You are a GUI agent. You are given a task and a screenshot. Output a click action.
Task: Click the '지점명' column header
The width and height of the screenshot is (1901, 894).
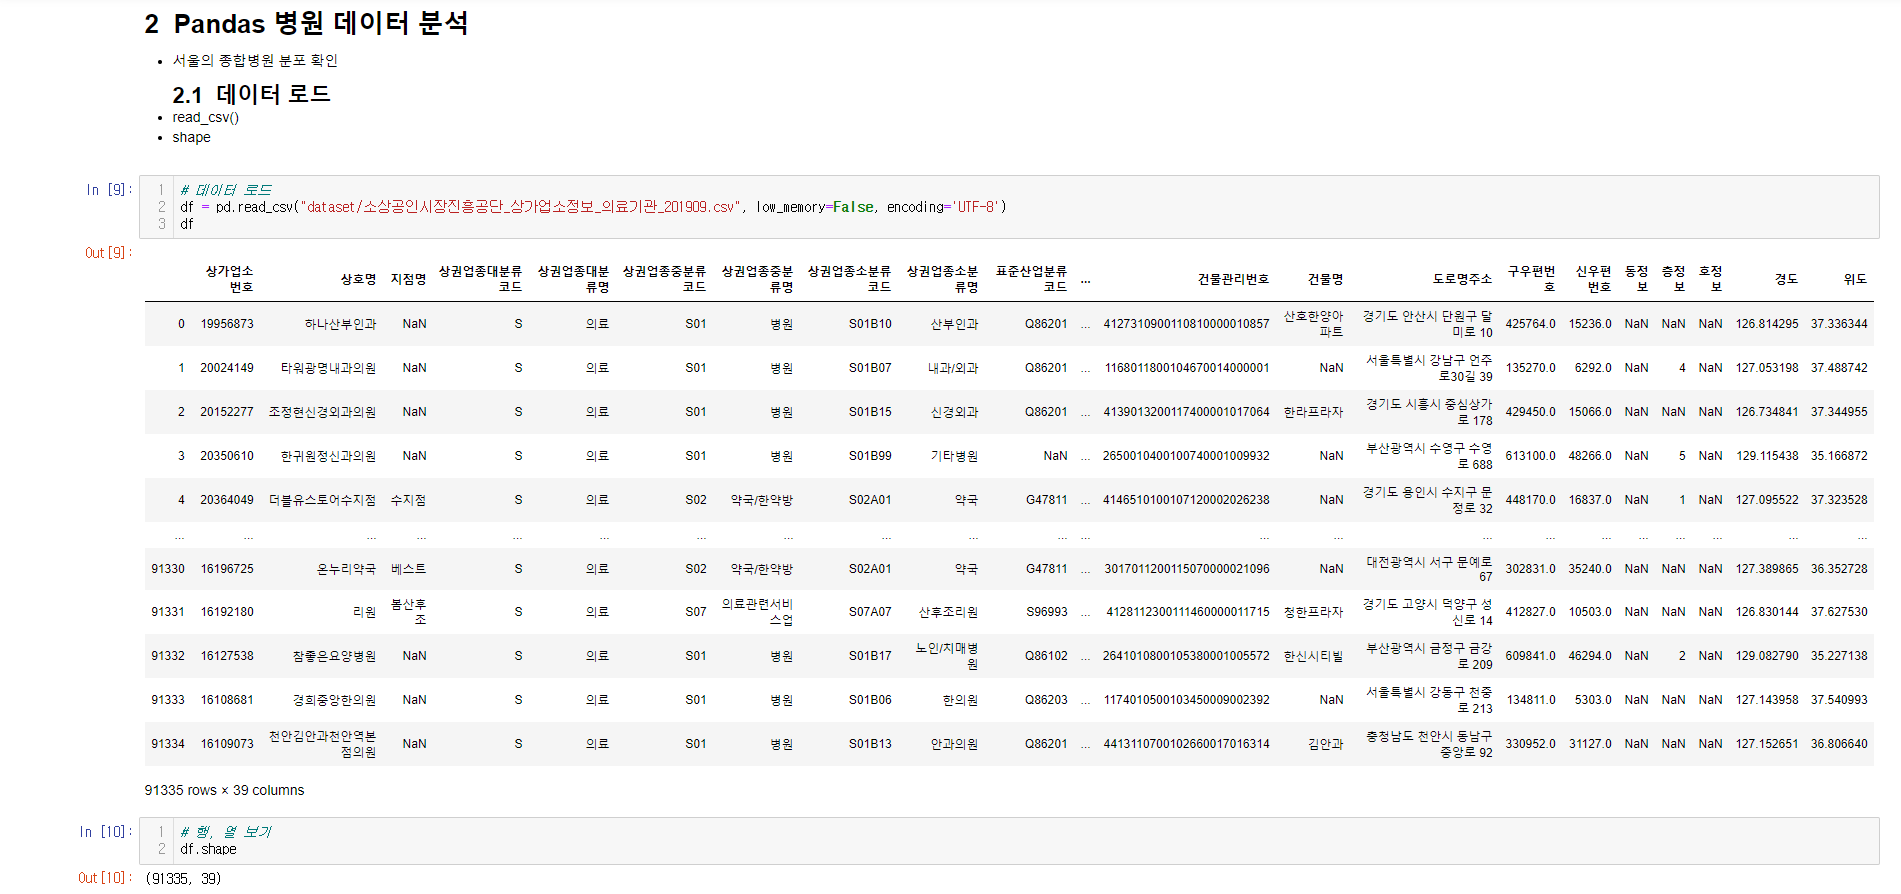click(408, 279)
